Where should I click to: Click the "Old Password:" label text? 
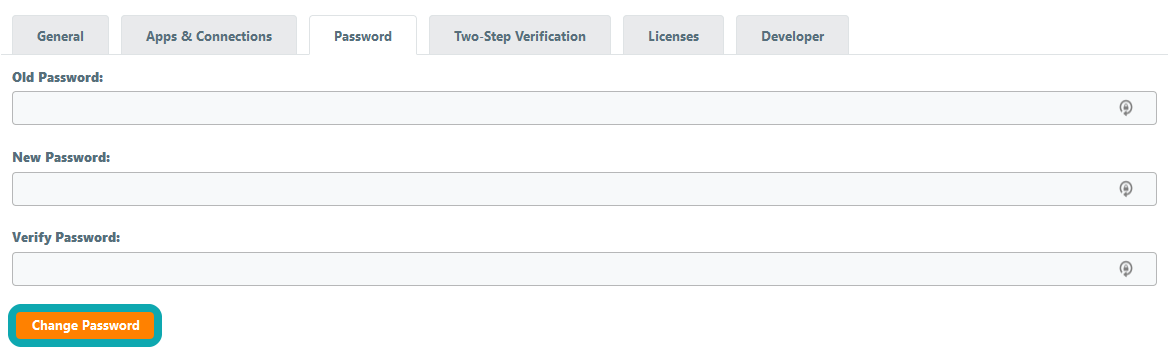(x=57, y=77)
